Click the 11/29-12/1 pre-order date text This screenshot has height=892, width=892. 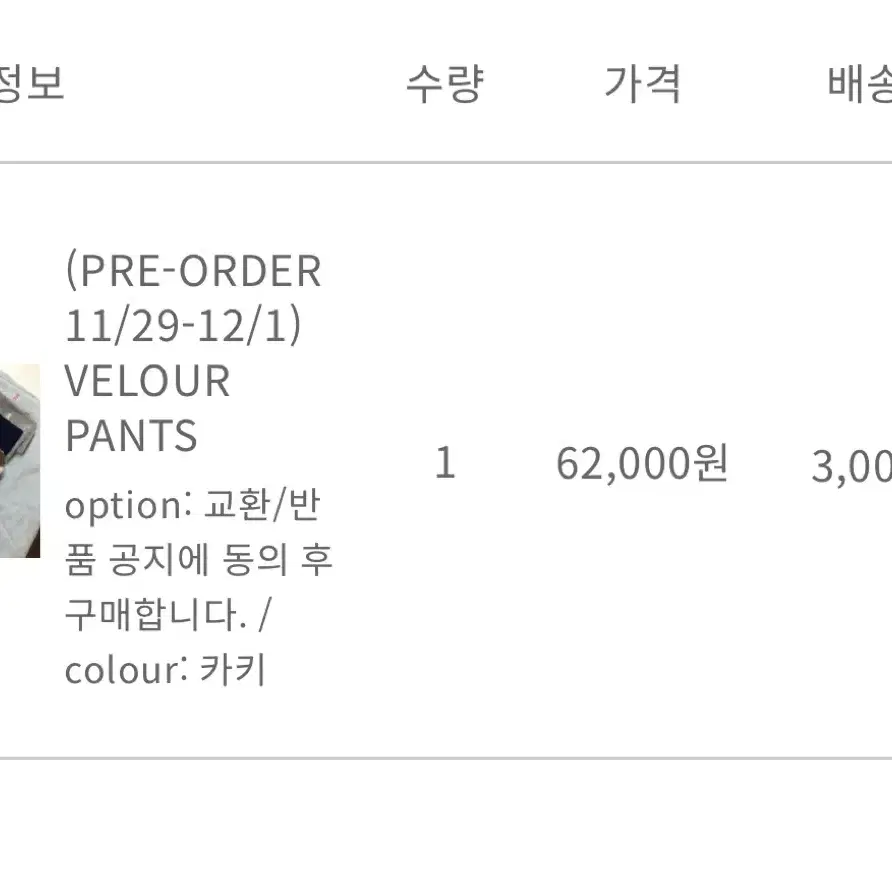pos(183,325)
